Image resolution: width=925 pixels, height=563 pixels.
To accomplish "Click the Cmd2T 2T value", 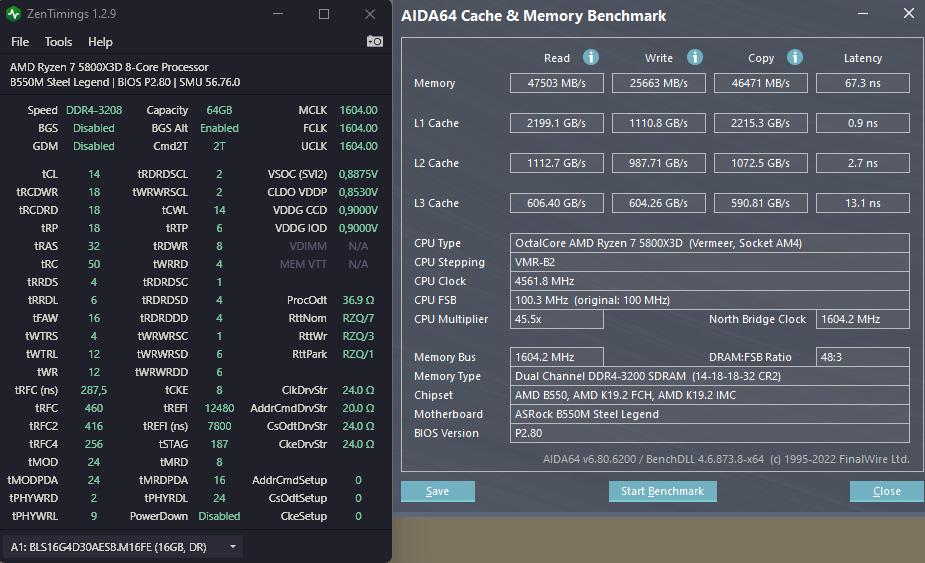I will [219, 146].
